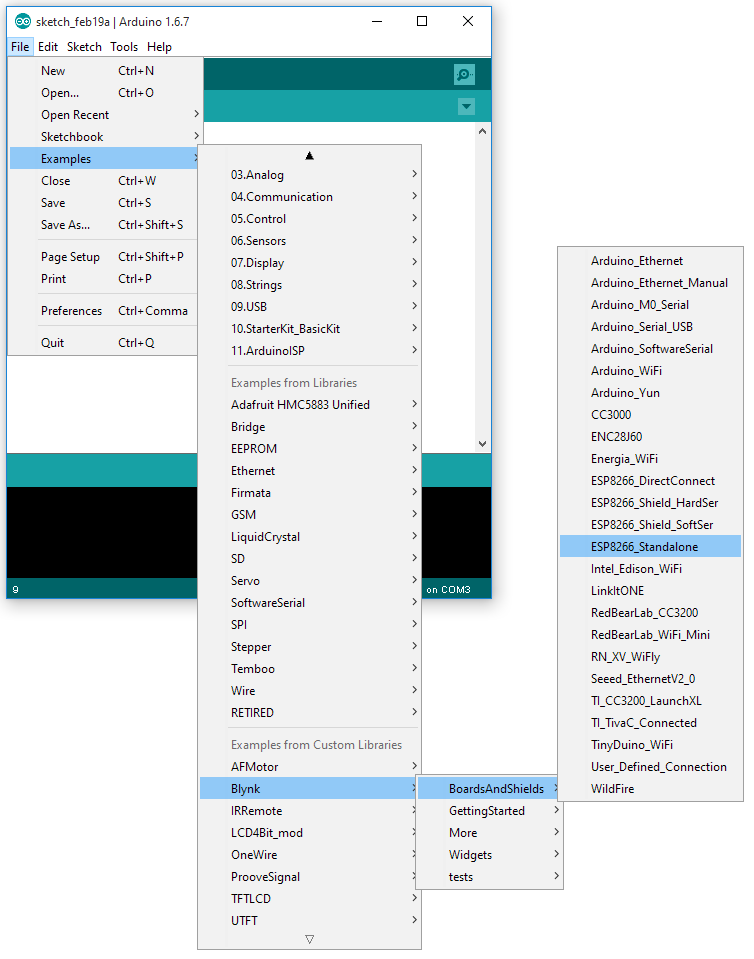This screenshot has width=754, height=959.
Task: Open the tab dropdown arrow button
Action: click(466, 106)
